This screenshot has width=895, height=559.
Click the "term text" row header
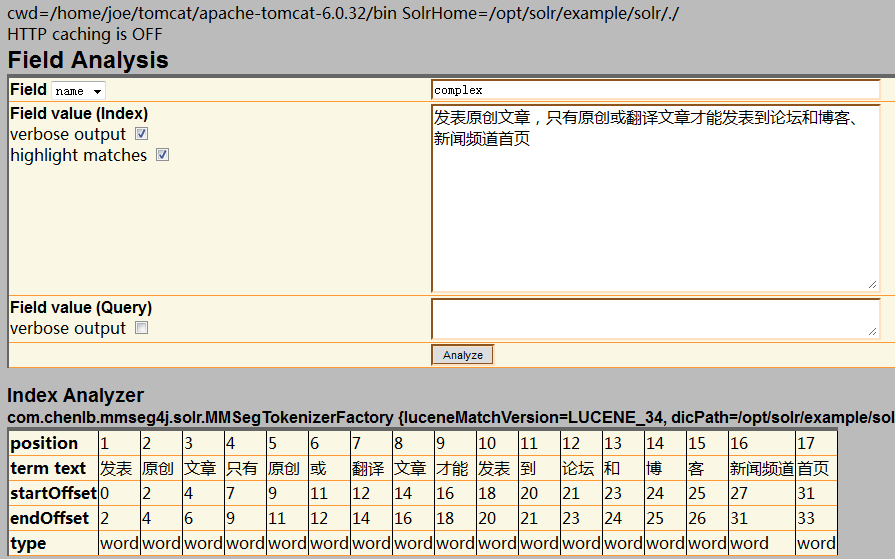(x=48, y=468)
